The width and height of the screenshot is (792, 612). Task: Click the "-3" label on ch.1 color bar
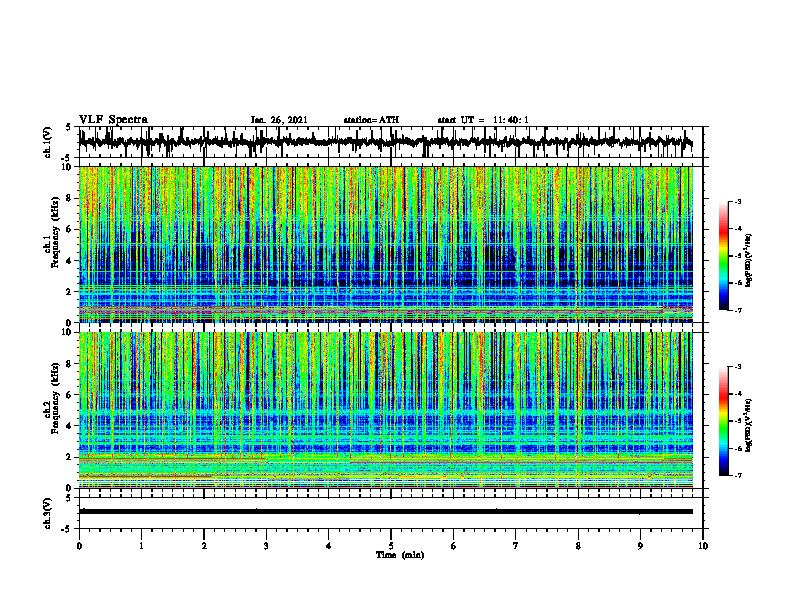738,202
